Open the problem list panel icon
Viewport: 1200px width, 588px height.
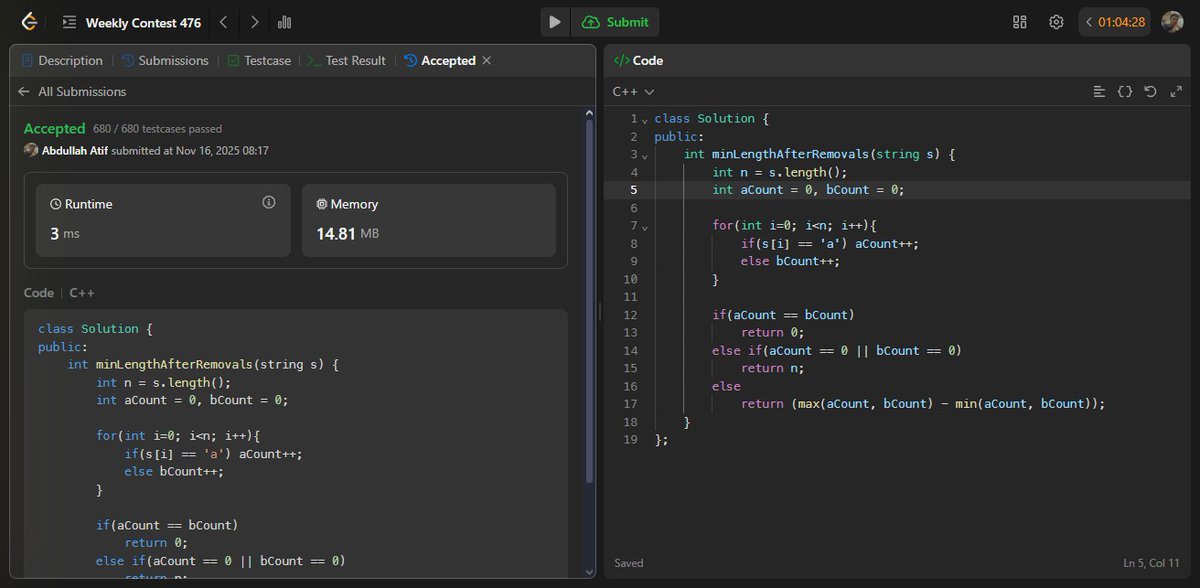tap(69, 22)
